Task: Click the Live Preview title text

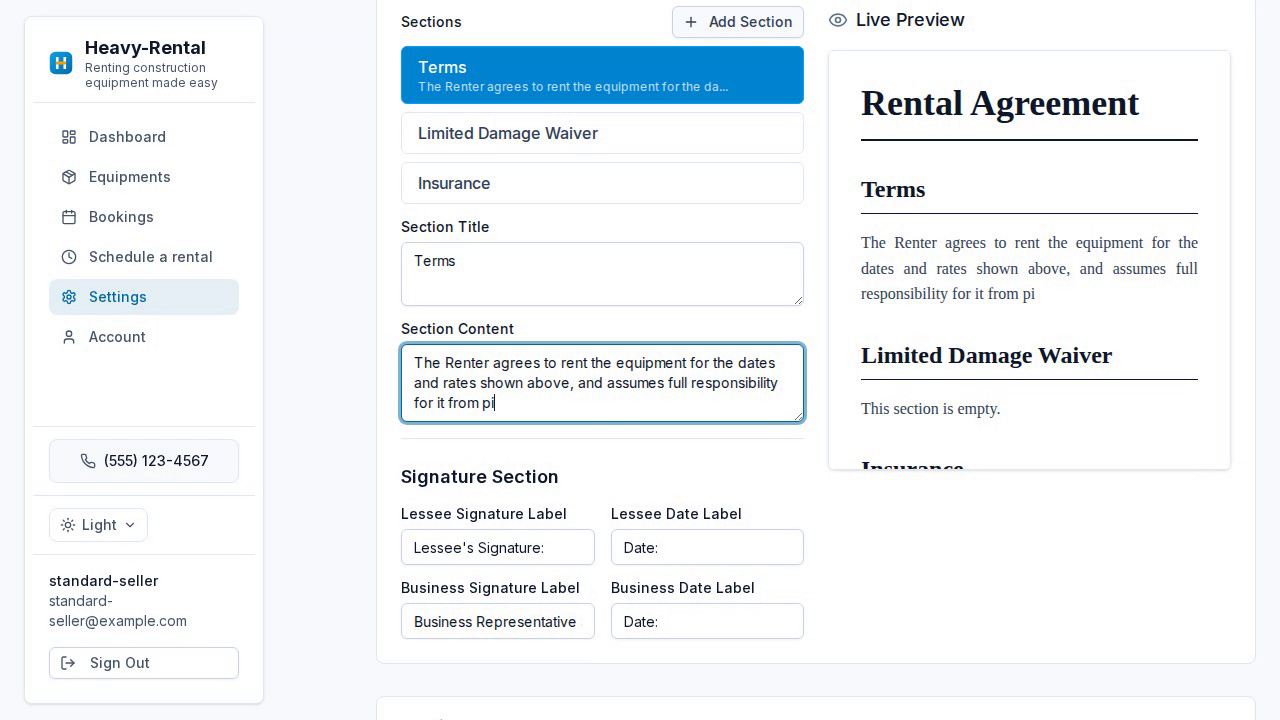Action: [910, 20]
